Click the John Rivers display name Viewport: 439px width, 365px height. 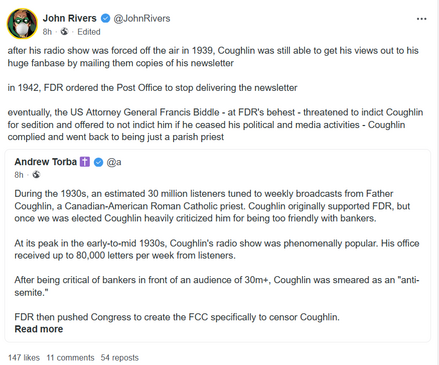[69, 18]
